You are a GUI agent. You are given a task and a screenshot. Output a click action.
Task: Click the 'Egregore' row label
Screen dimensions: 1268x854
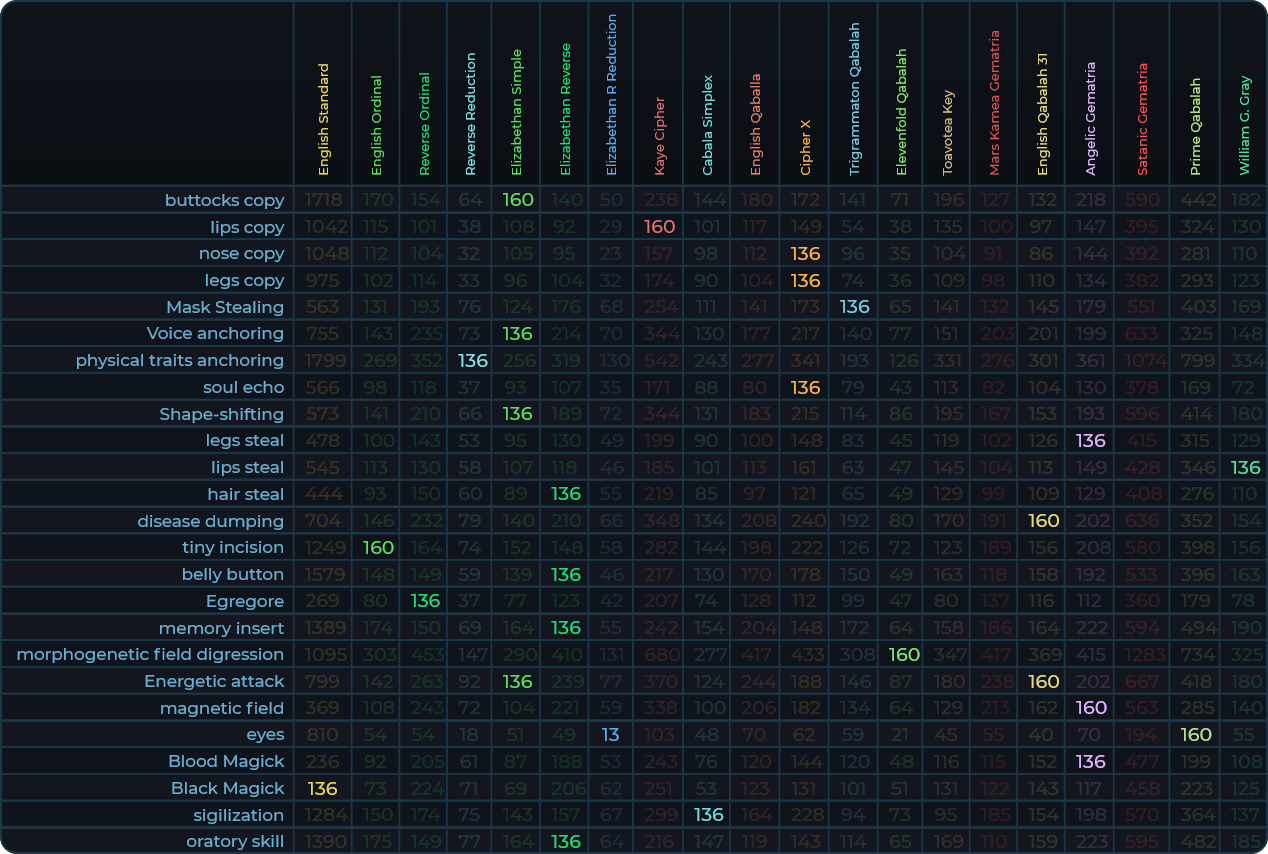coord(245,601)
